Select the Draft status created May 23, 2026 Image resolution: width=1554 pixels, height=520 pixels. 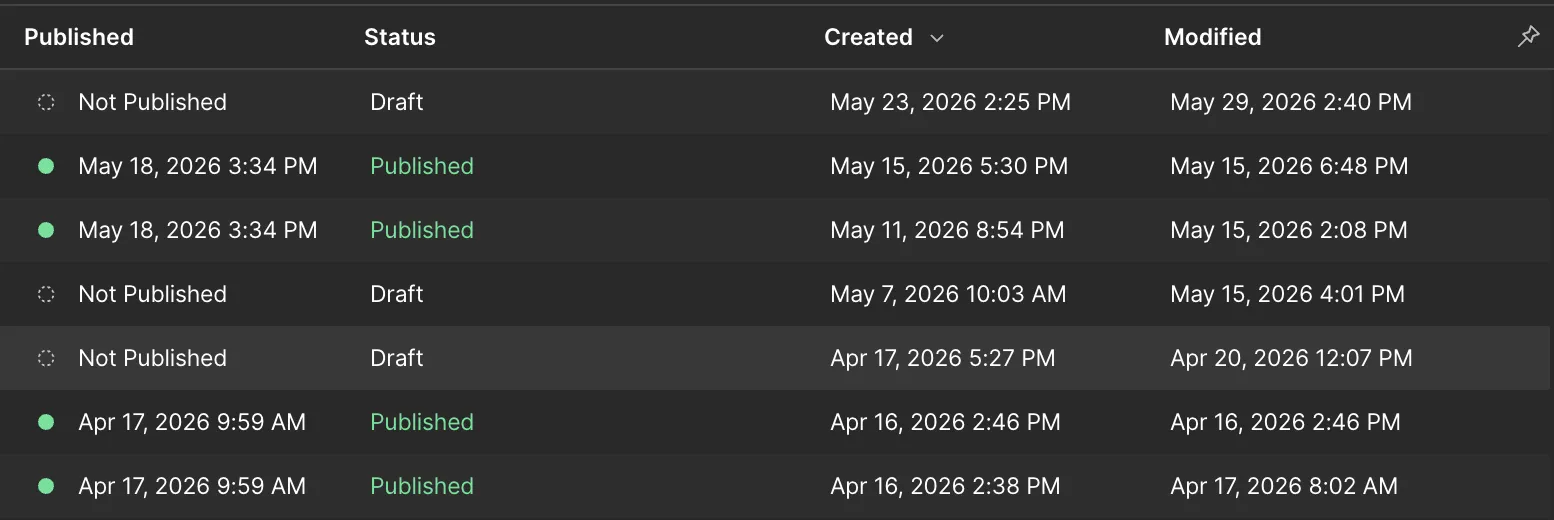(397, 102)
